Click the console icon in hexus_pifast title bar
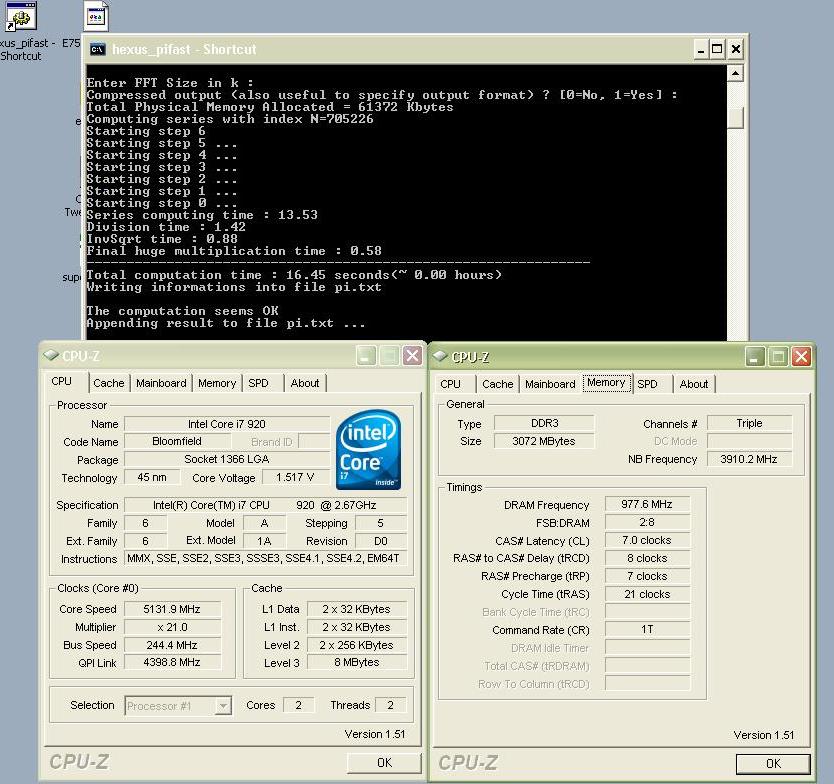Screen dimensions: 834x784 (97, 49)
